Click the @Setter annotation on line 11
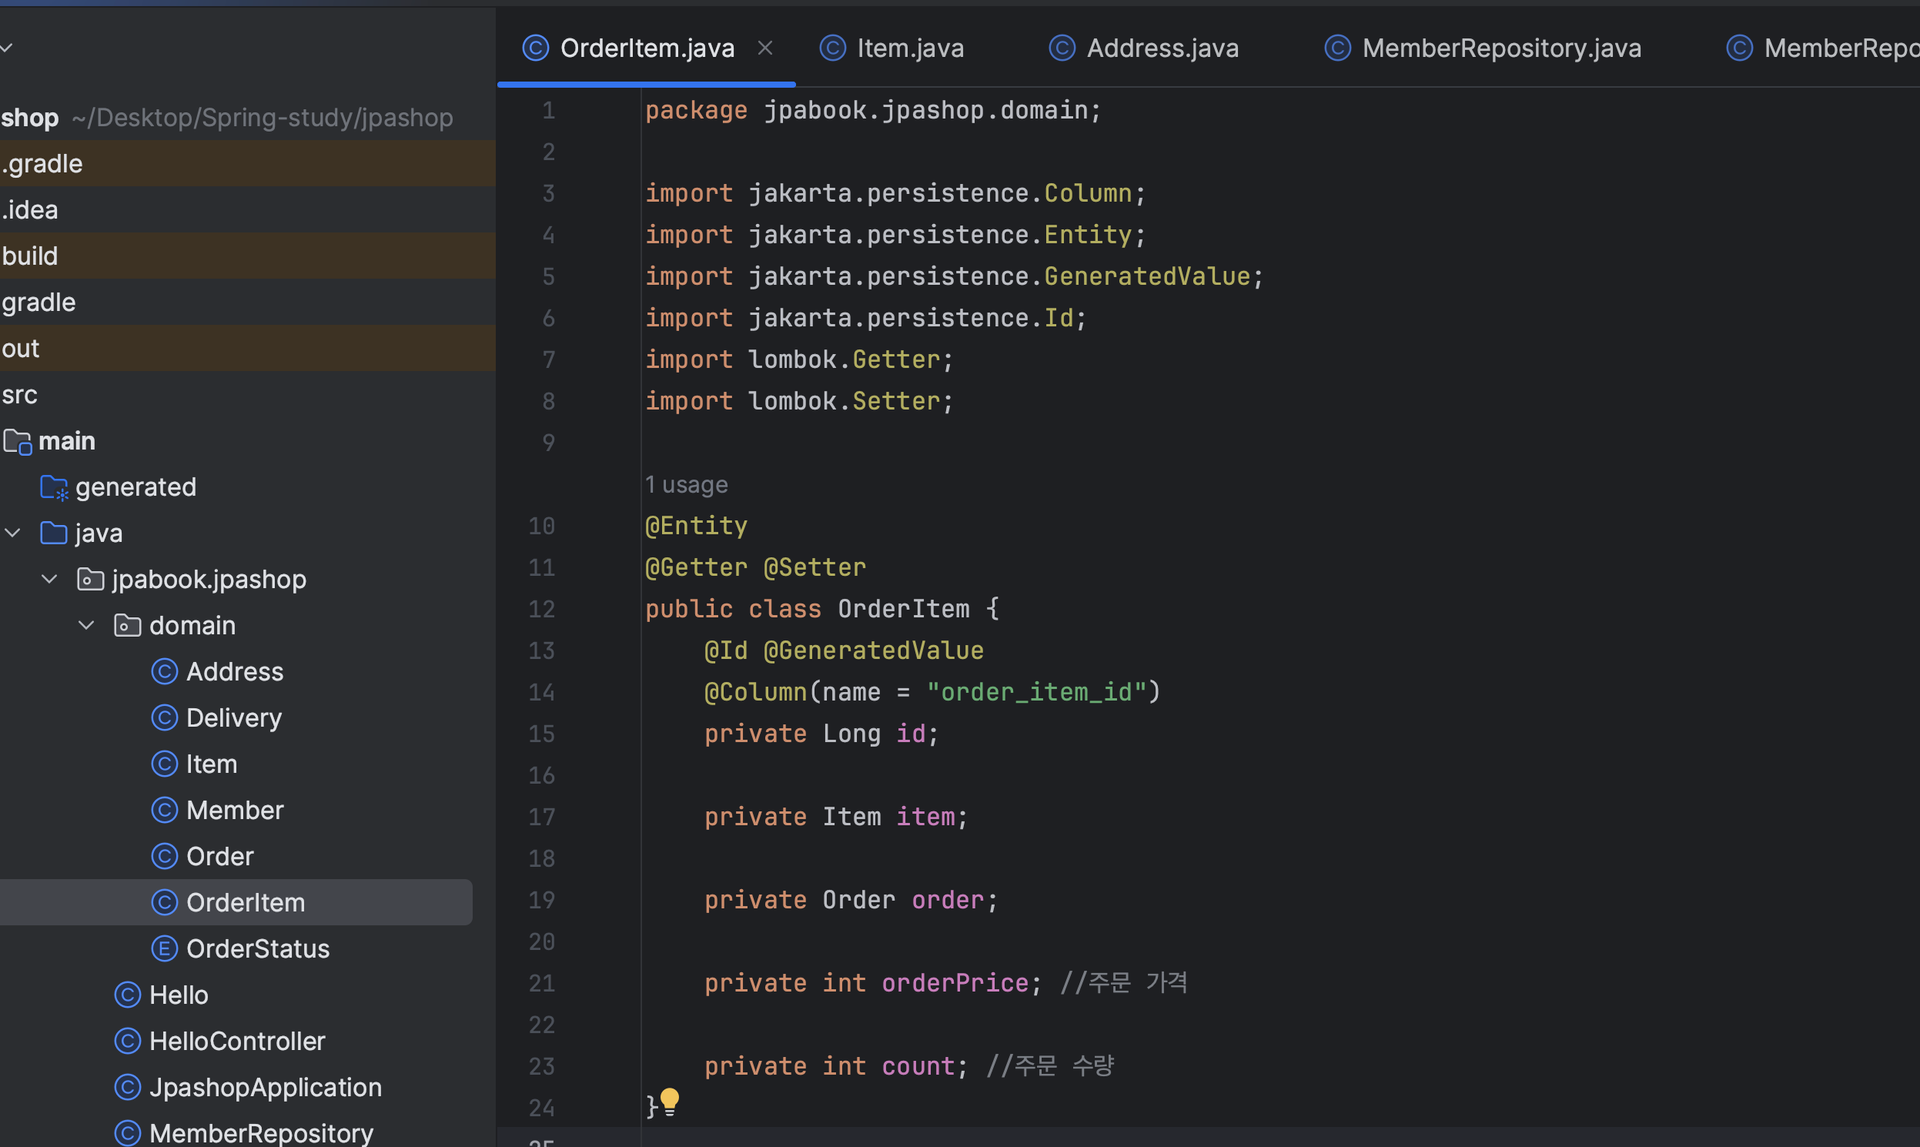 [815, 567]
